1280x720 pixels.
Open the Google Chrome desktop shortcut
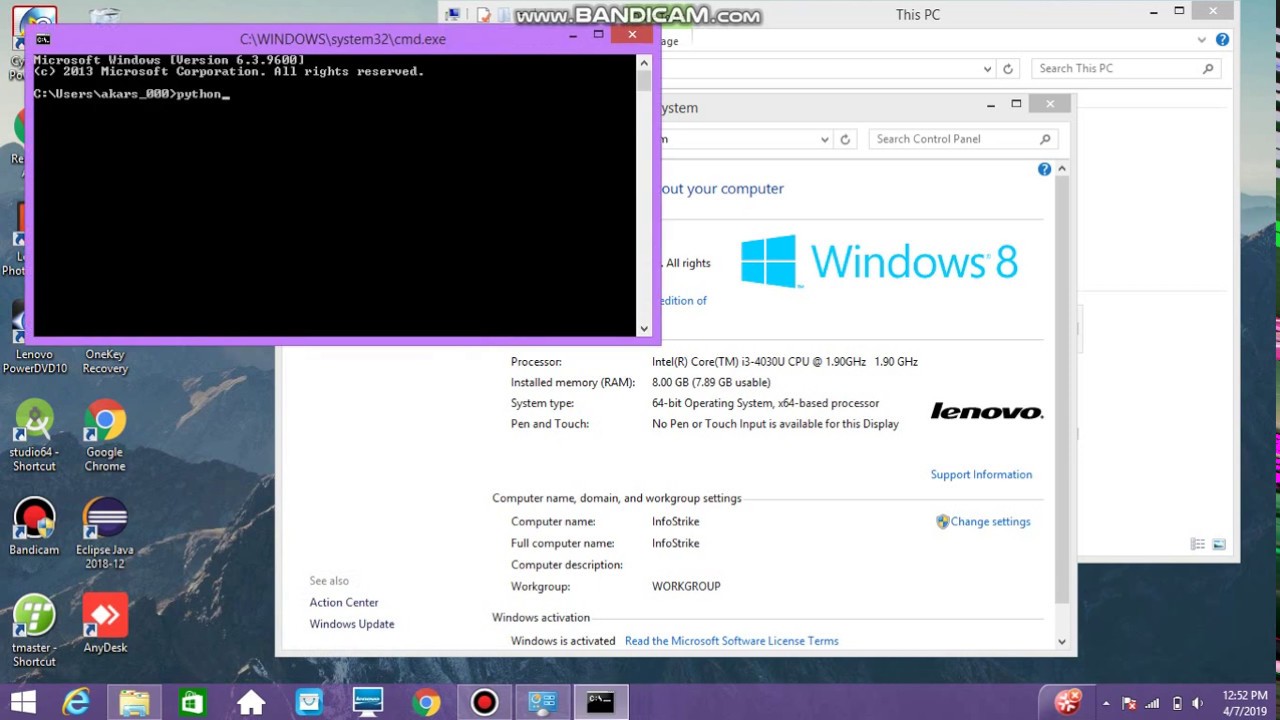[x=105, y=436]
